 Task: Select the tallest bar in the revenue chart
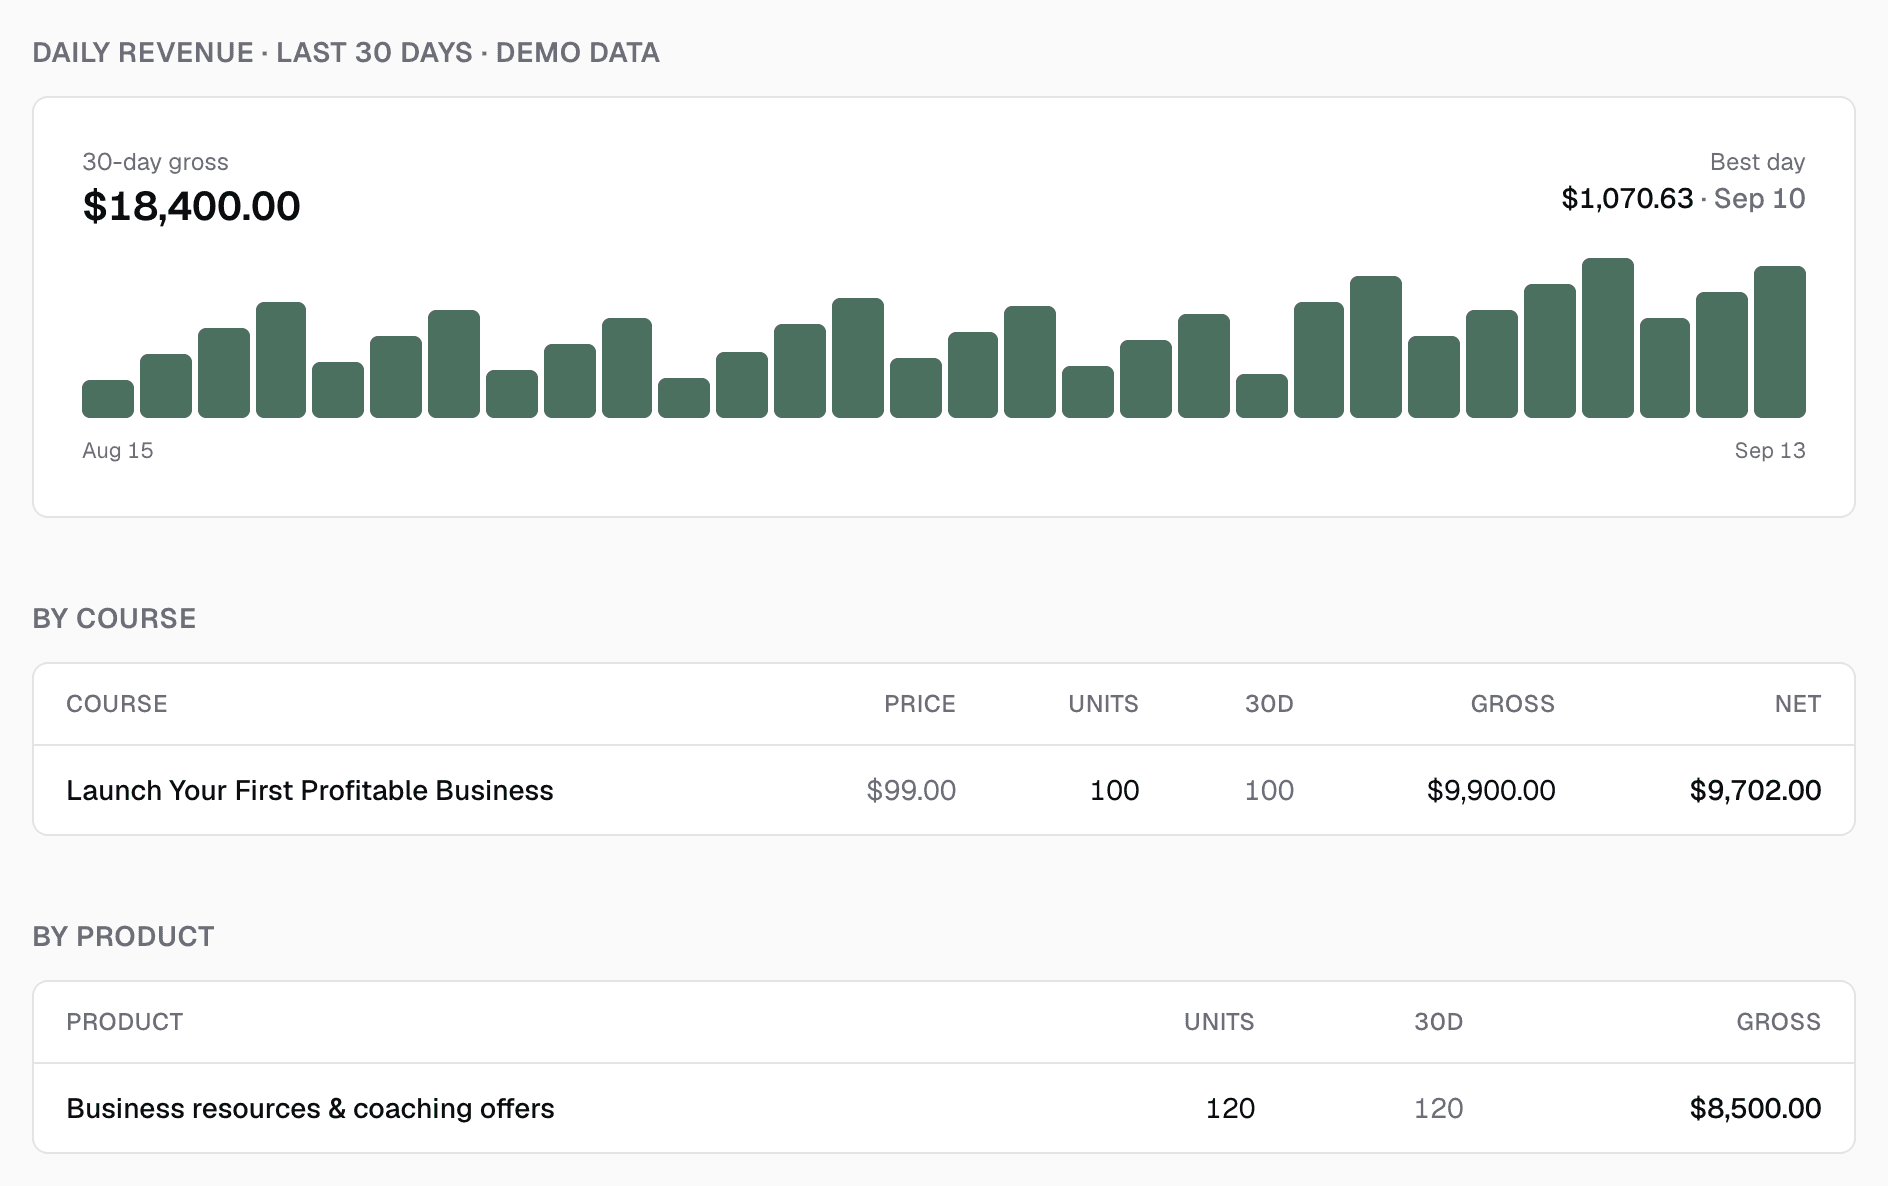pos(1608,338)
